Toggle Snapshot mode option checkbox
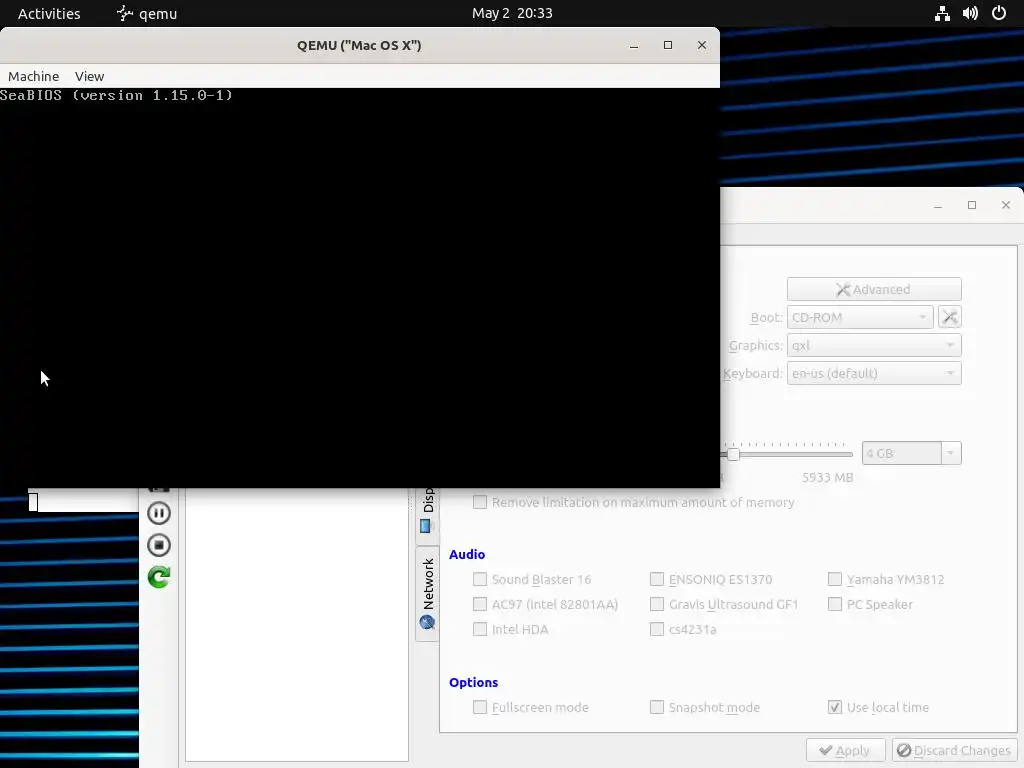The image size is (1024, 768). (657, 707)
